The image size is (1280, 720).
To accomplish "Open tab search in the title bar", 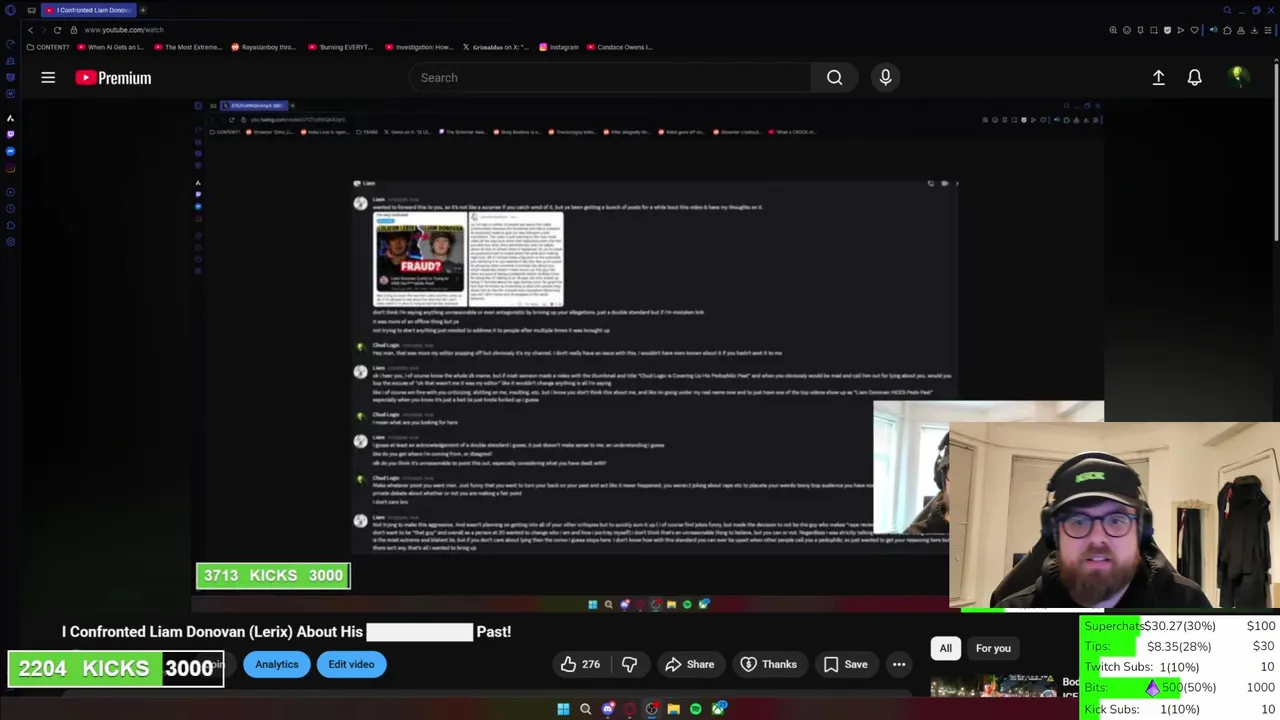I will 1227,10.
